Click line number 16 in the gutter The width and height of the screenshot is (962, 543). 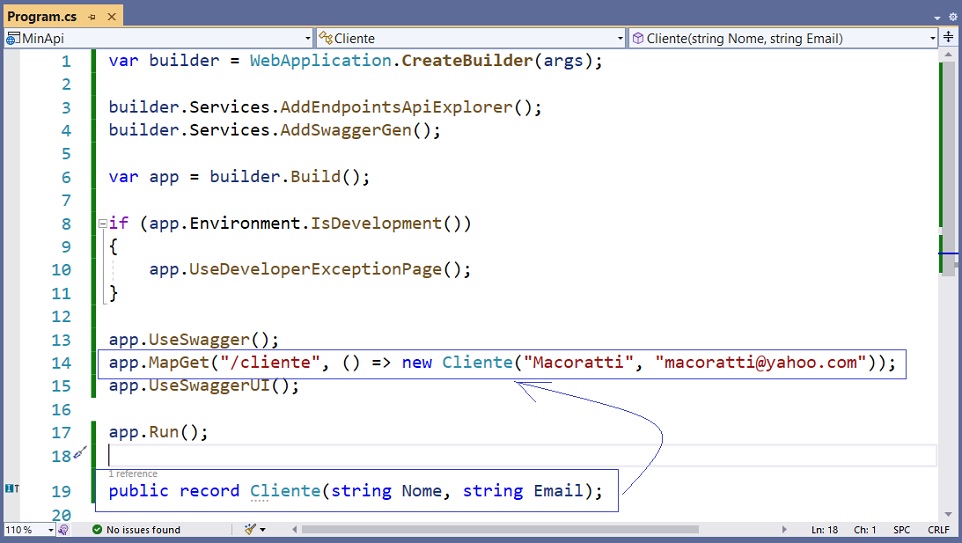(61, 410)
